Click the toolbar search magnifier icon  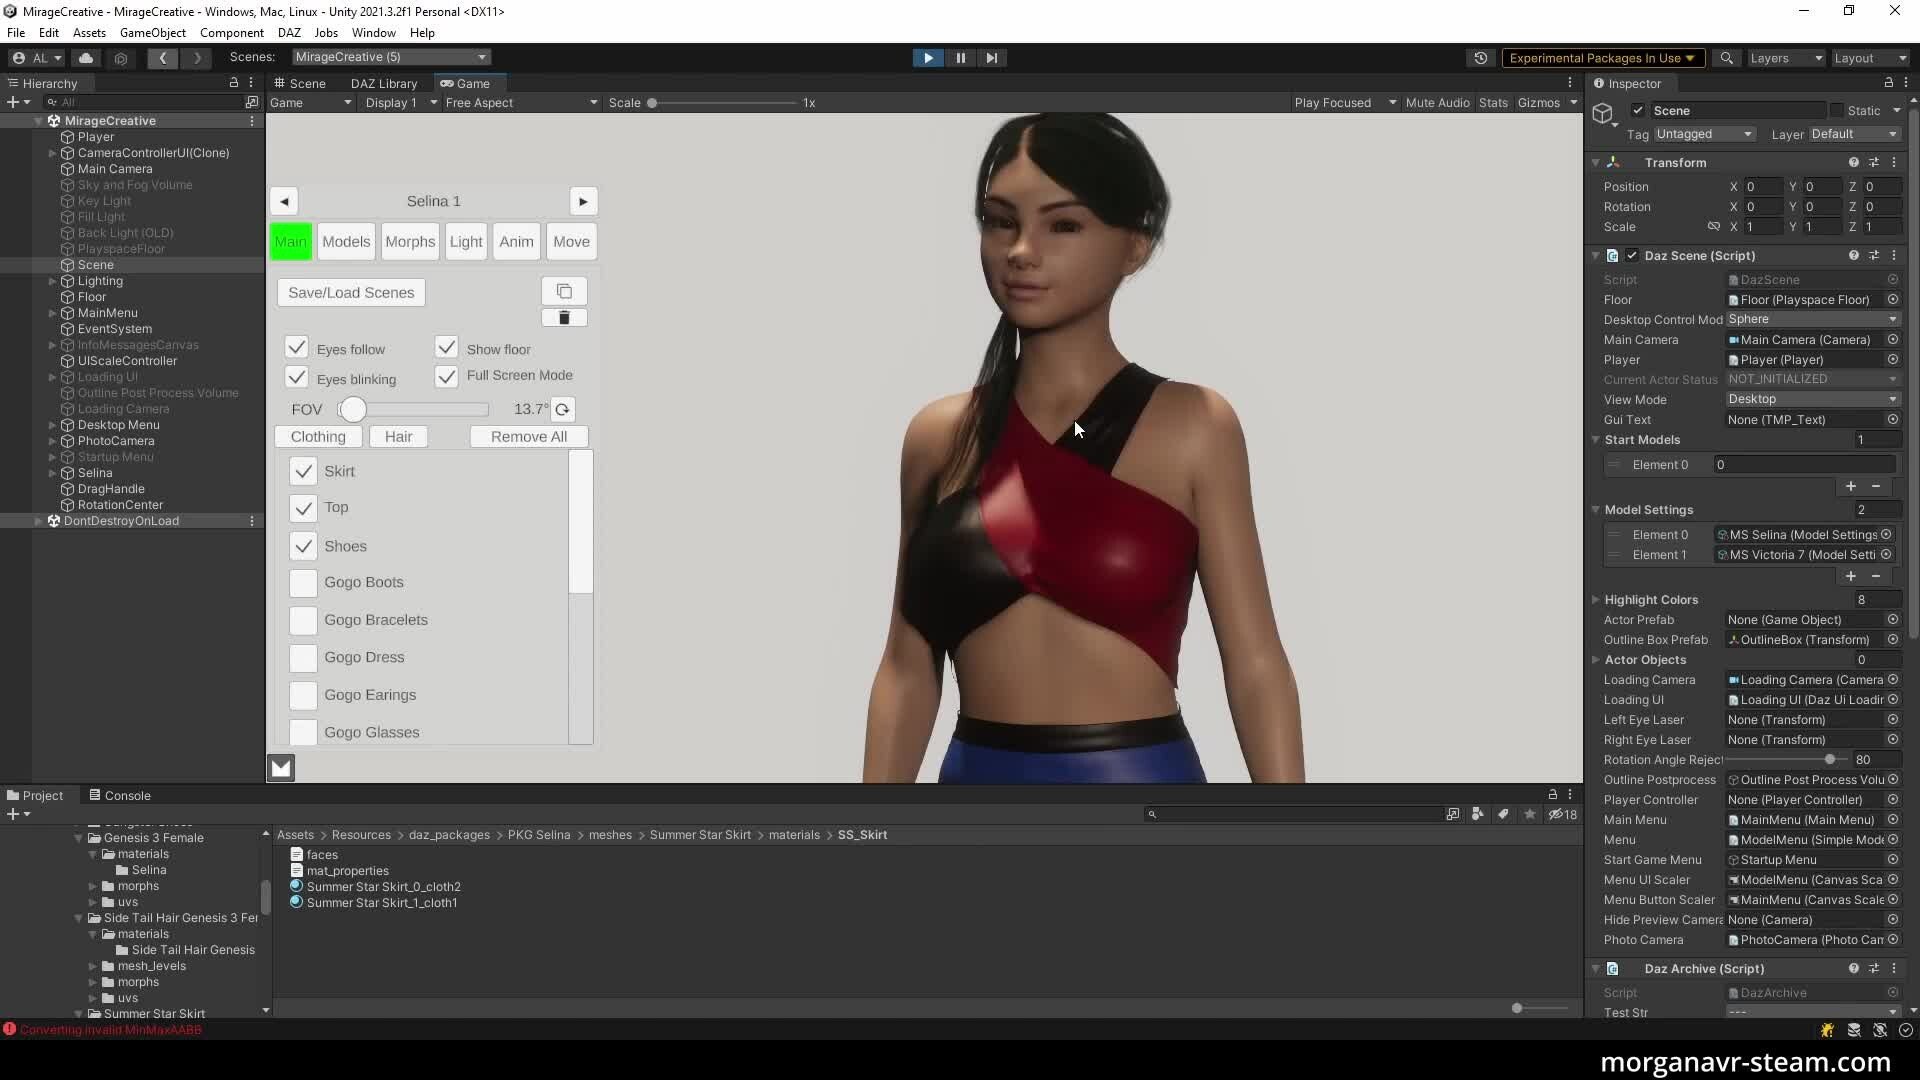click(x=1726, y=58)
